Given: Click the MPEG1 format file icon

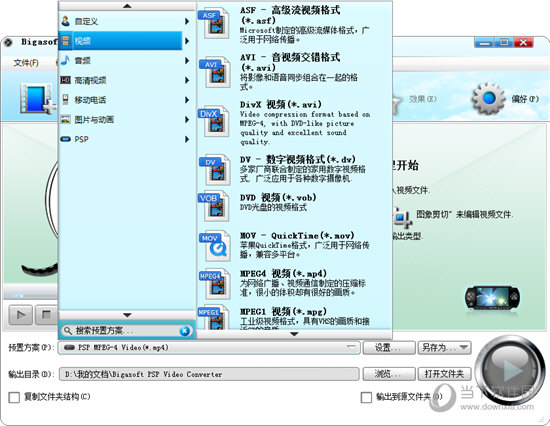Looking at the screenshot, I should (x=214, y=318).
